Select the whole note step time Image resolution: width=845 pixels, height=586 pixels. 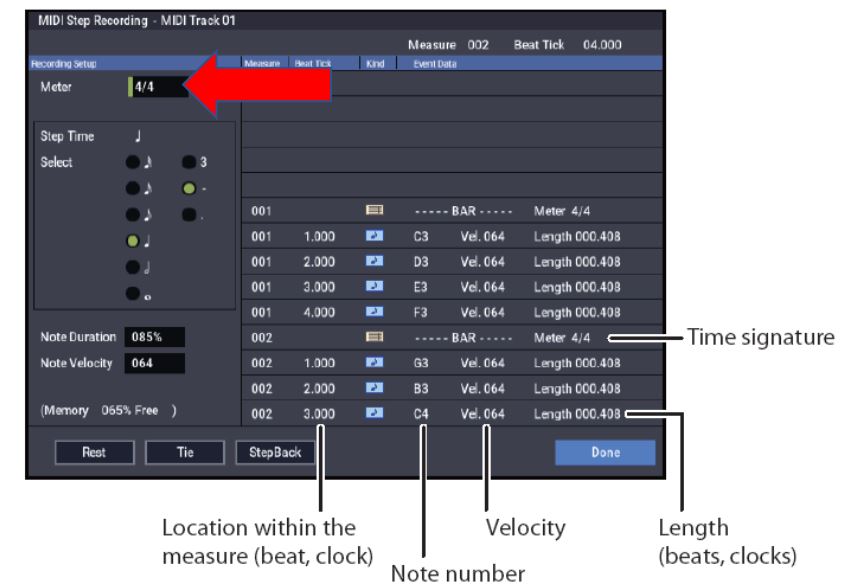tap(133, 293)
